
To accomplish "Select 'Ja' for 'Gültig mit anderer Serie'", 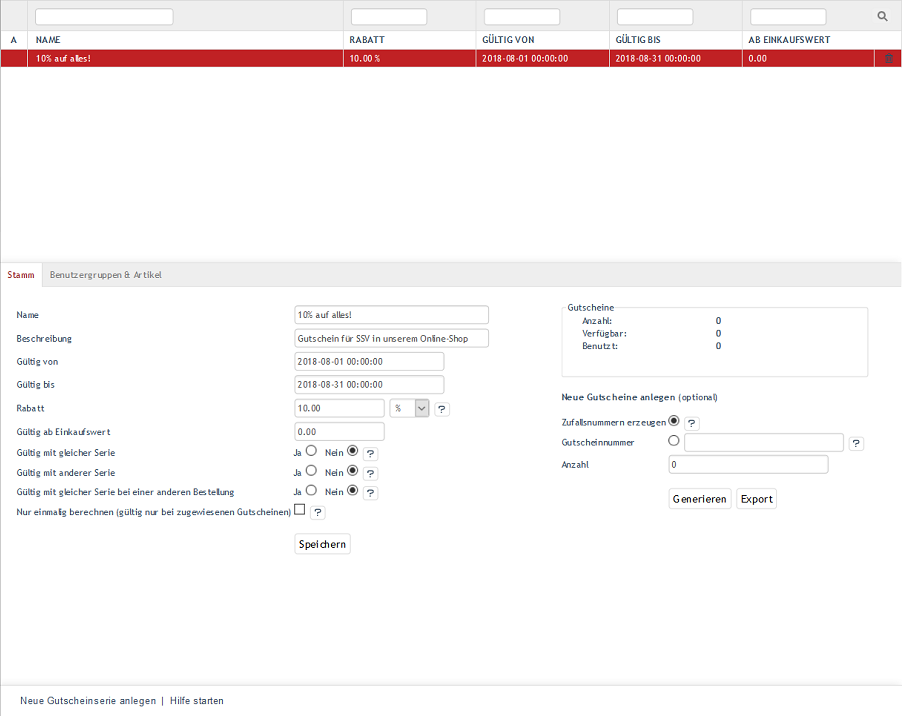I will tap(311, 471).
